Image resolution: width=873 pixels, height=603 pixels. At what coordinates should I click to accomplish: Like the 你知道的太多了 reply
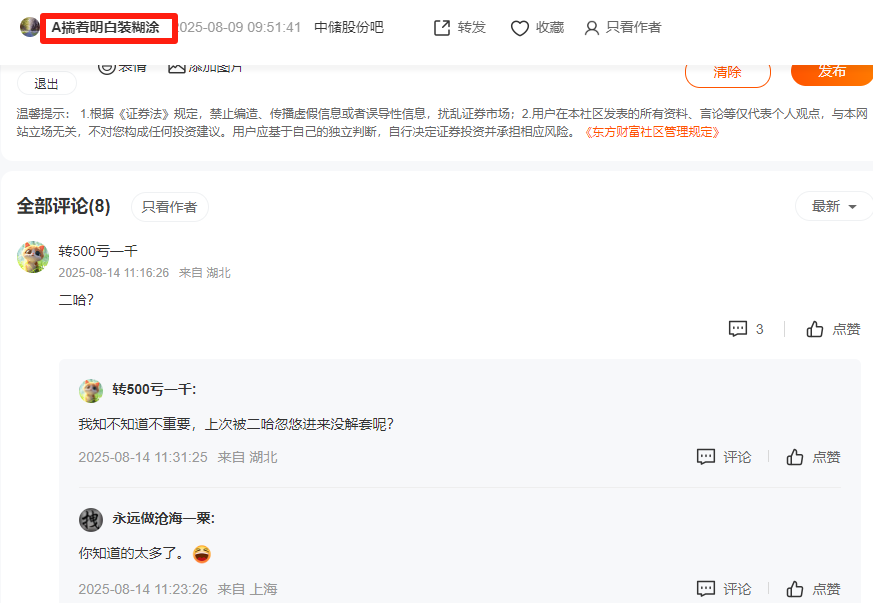pyautogui.click(x=794, y=589)
